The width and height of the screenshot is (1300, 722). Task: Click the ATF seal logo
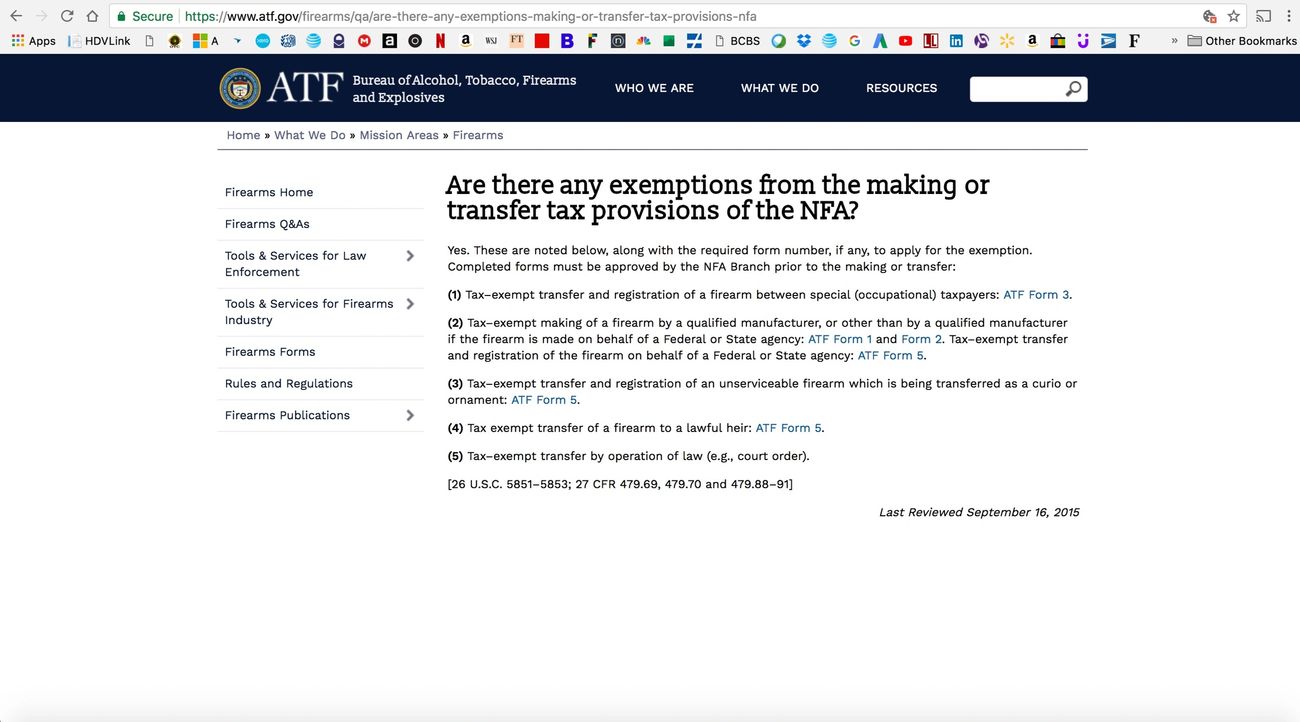pos(240,88)
